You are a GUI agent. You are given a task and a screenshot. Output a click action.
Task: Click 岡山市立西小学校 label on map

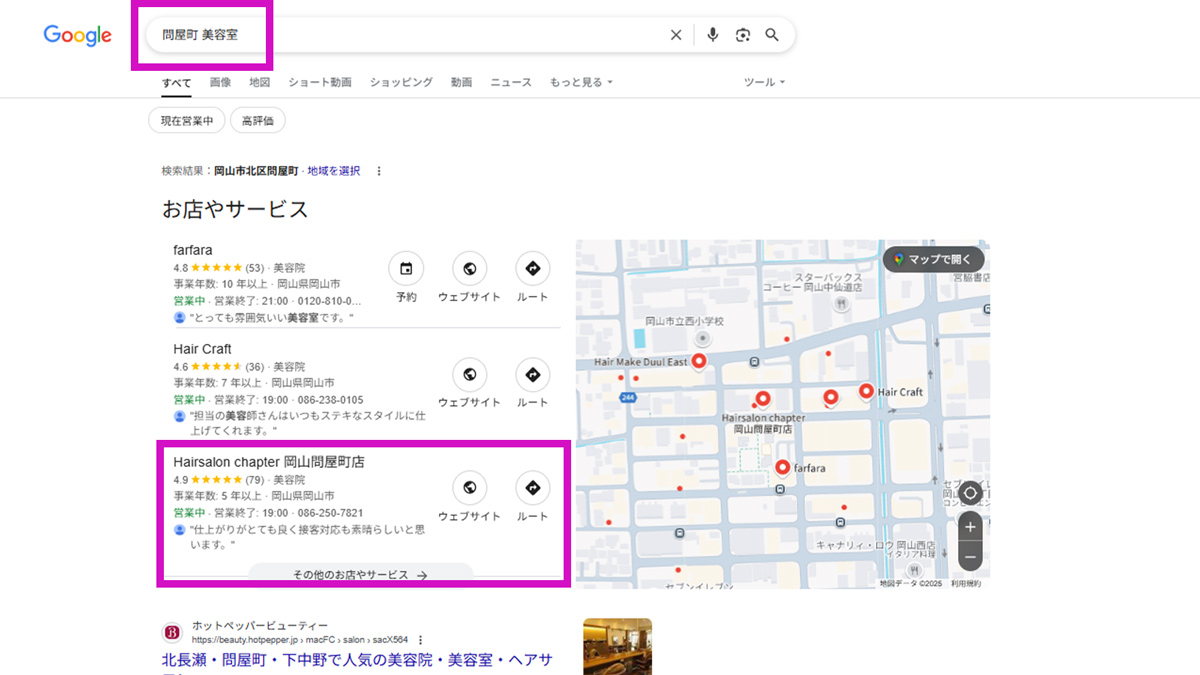pos(684,321)
